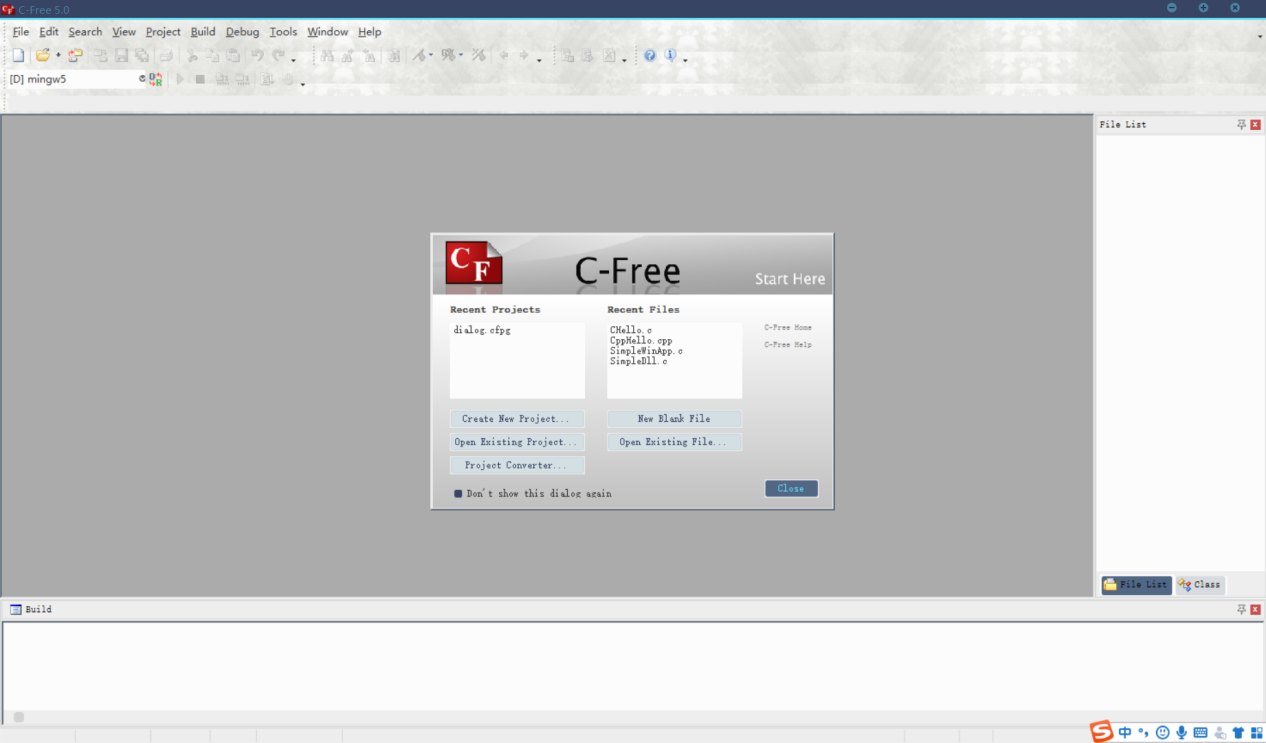Click the New Blank File button

[x=674, y=419]
